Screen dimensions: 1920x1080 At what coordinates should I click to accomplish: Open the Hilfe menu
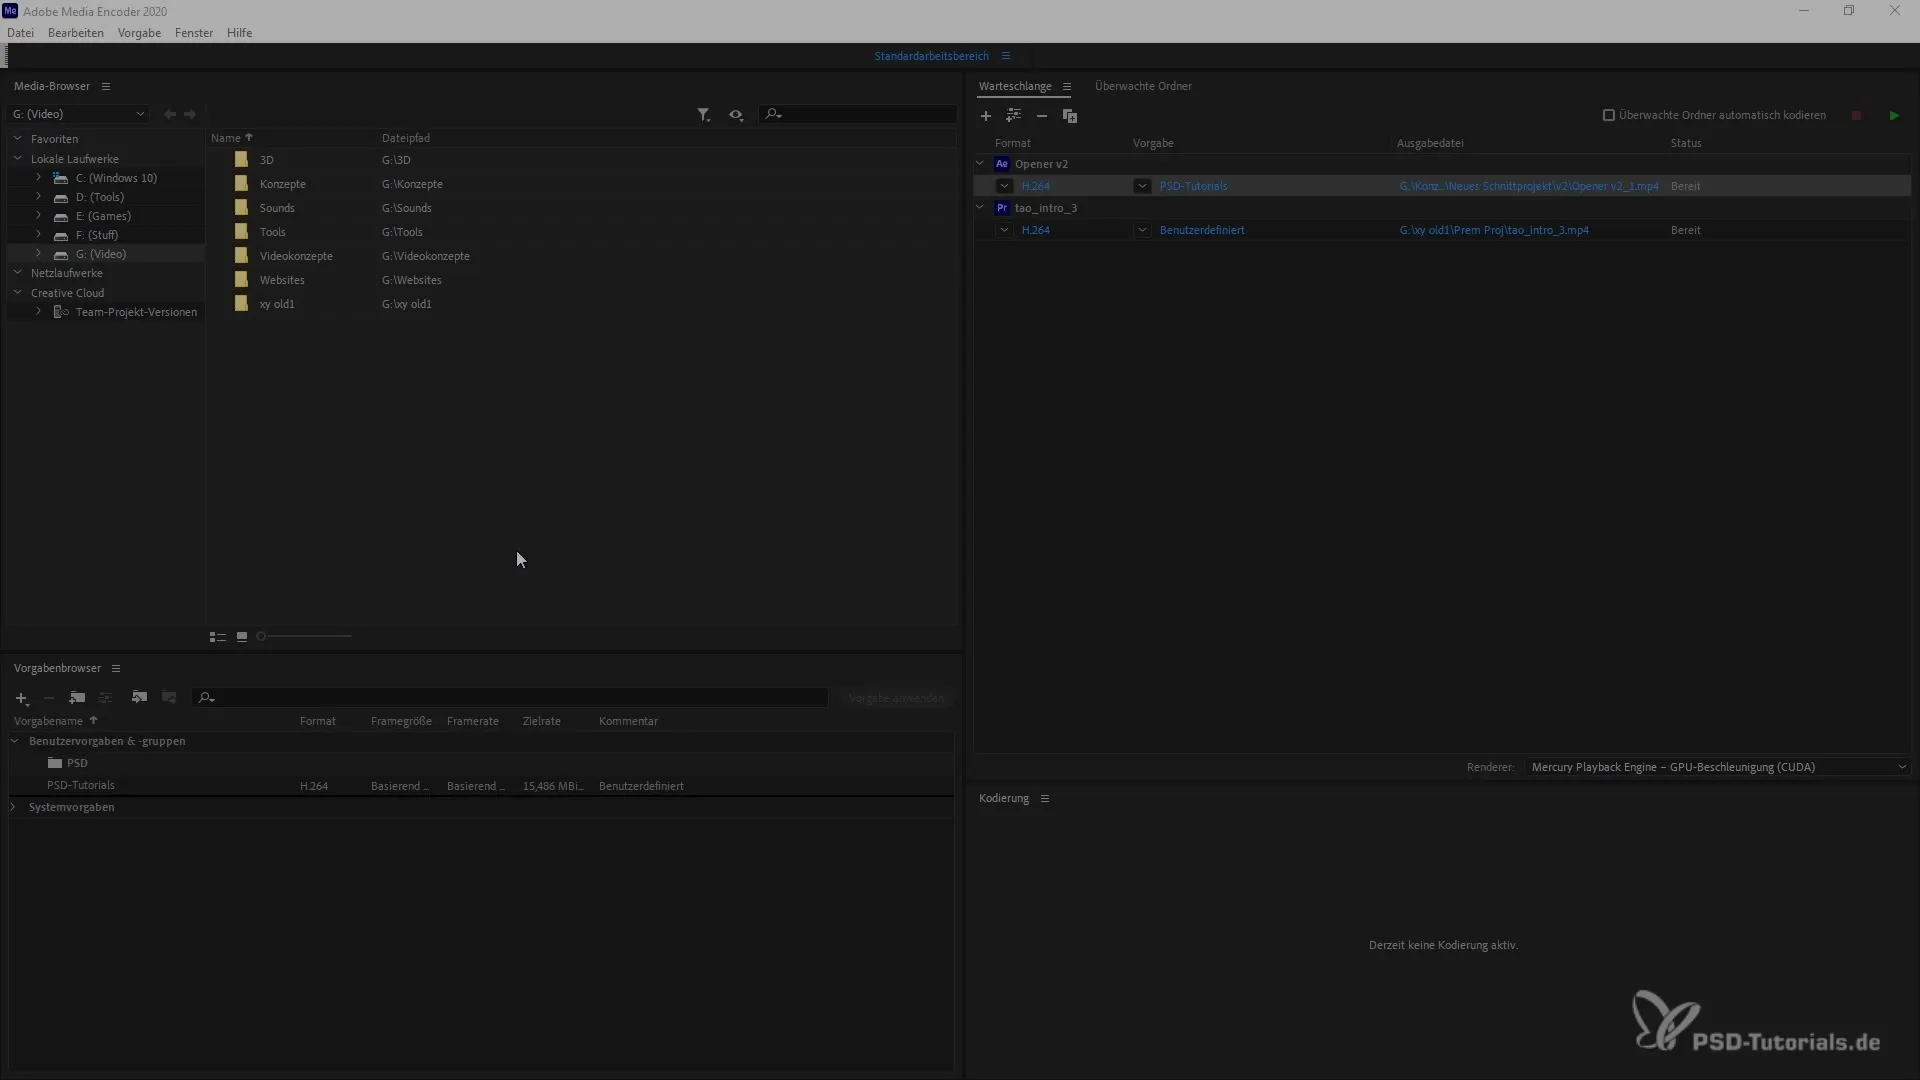[x=239, y=33]
